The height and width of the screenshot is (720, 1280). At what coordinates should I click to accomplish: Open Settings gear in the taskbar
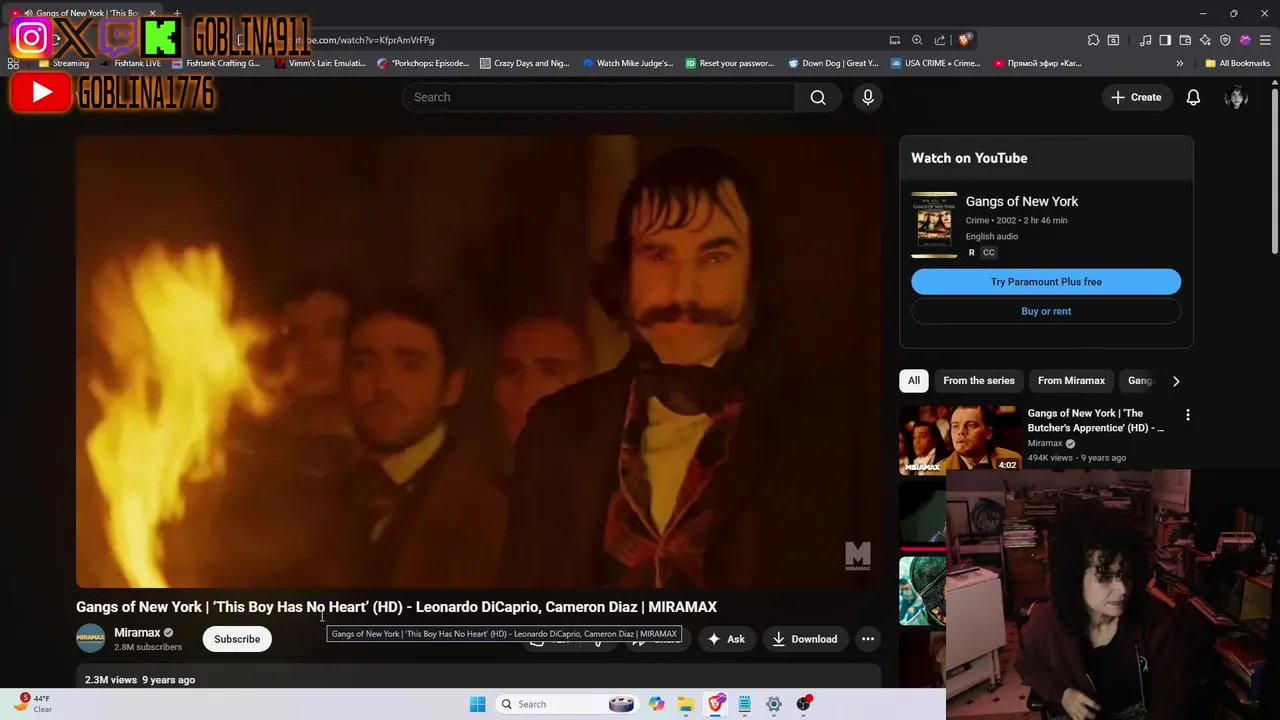pos(774,704)
